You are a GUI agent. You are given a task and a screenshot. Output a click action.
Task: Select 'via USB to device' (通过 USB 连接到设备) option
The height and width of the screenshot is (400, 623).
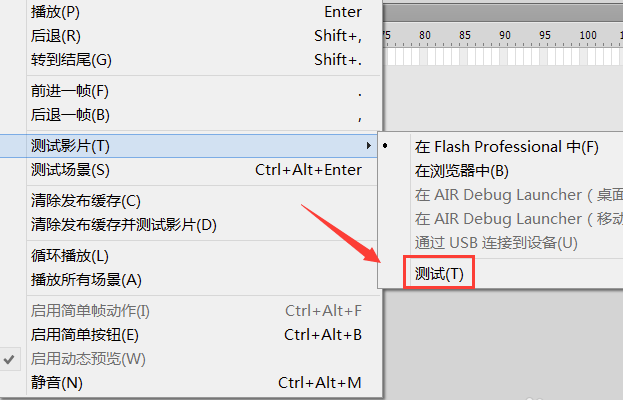(496, 243)
